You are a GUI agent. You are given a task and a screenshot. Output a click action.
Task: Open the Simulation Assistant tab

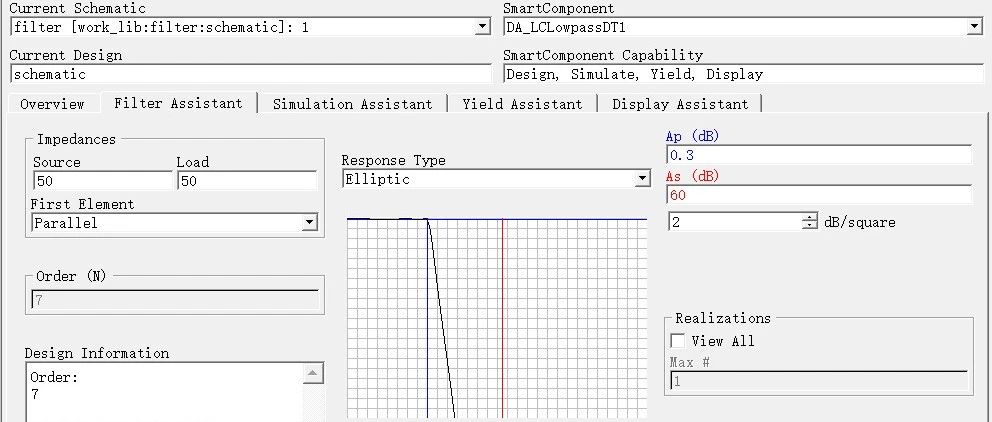click(x=352, y=104)
